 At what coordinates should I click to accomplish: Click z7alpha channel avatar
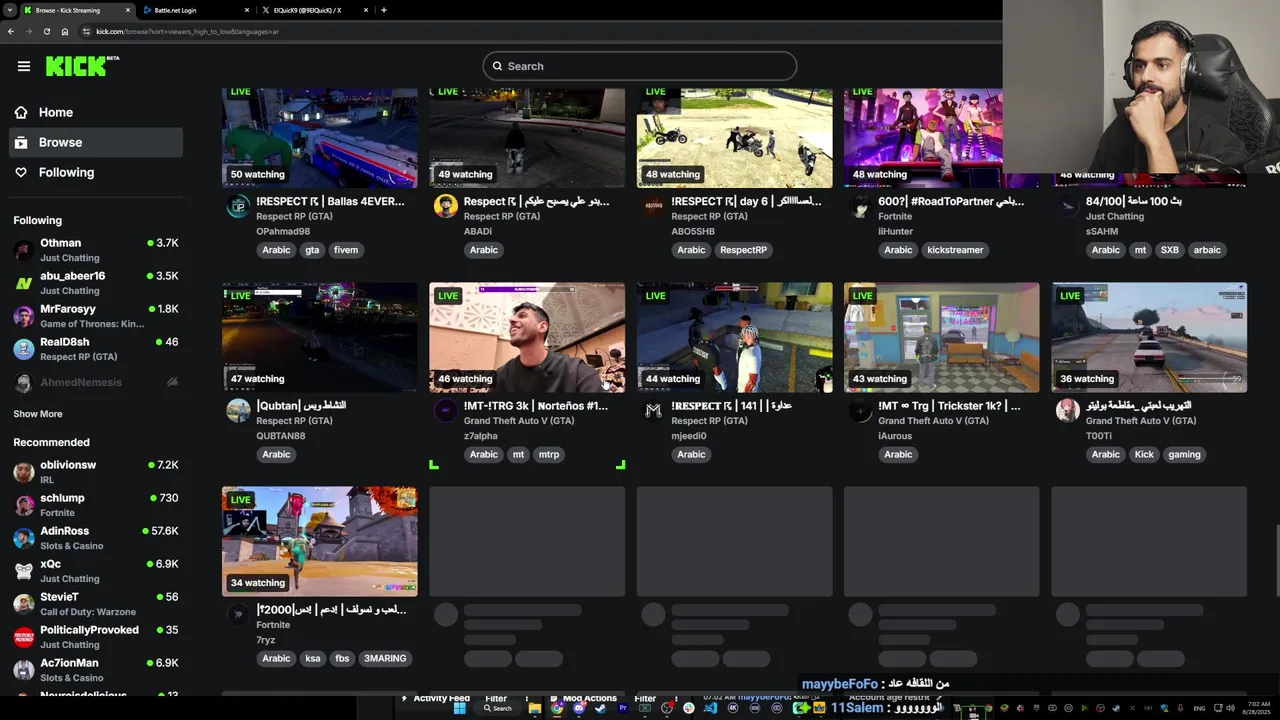[x=446, y=410]
